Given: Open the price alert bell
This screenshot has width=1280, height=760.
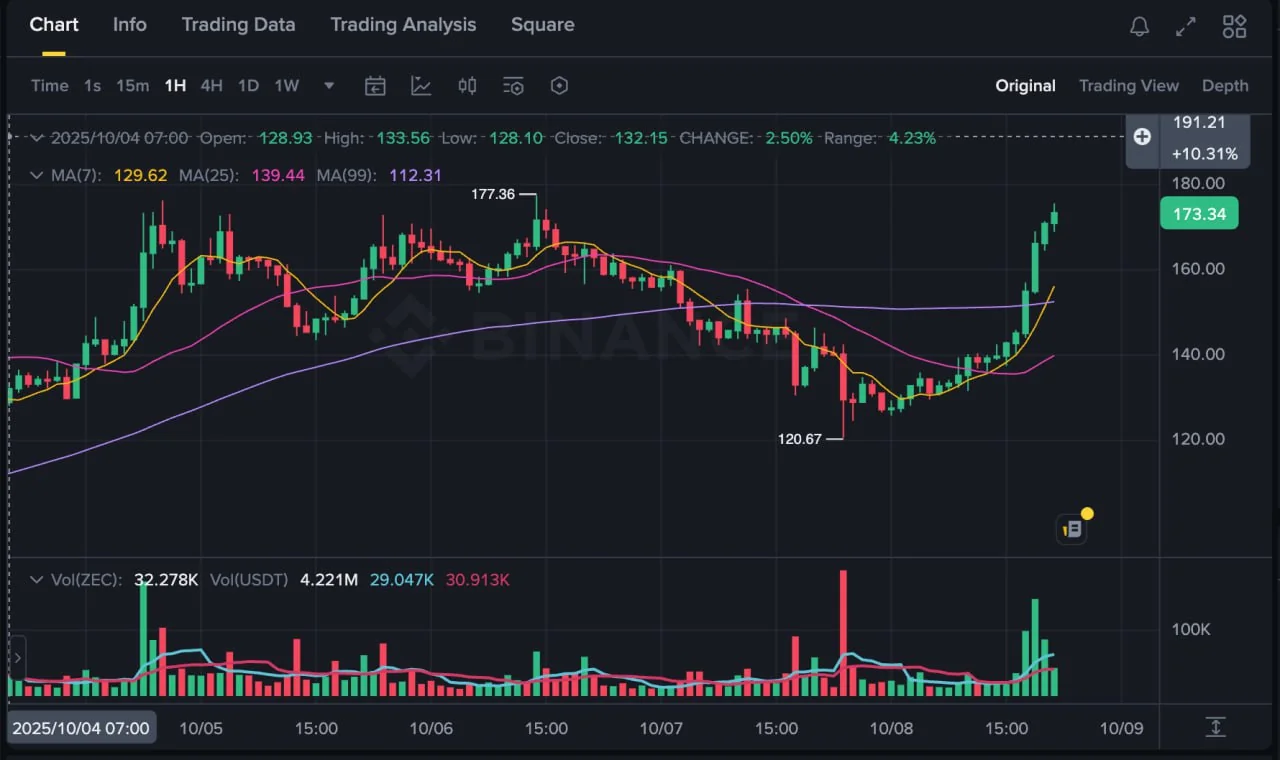Looking at the screenshot, I should click(1139, 27).
